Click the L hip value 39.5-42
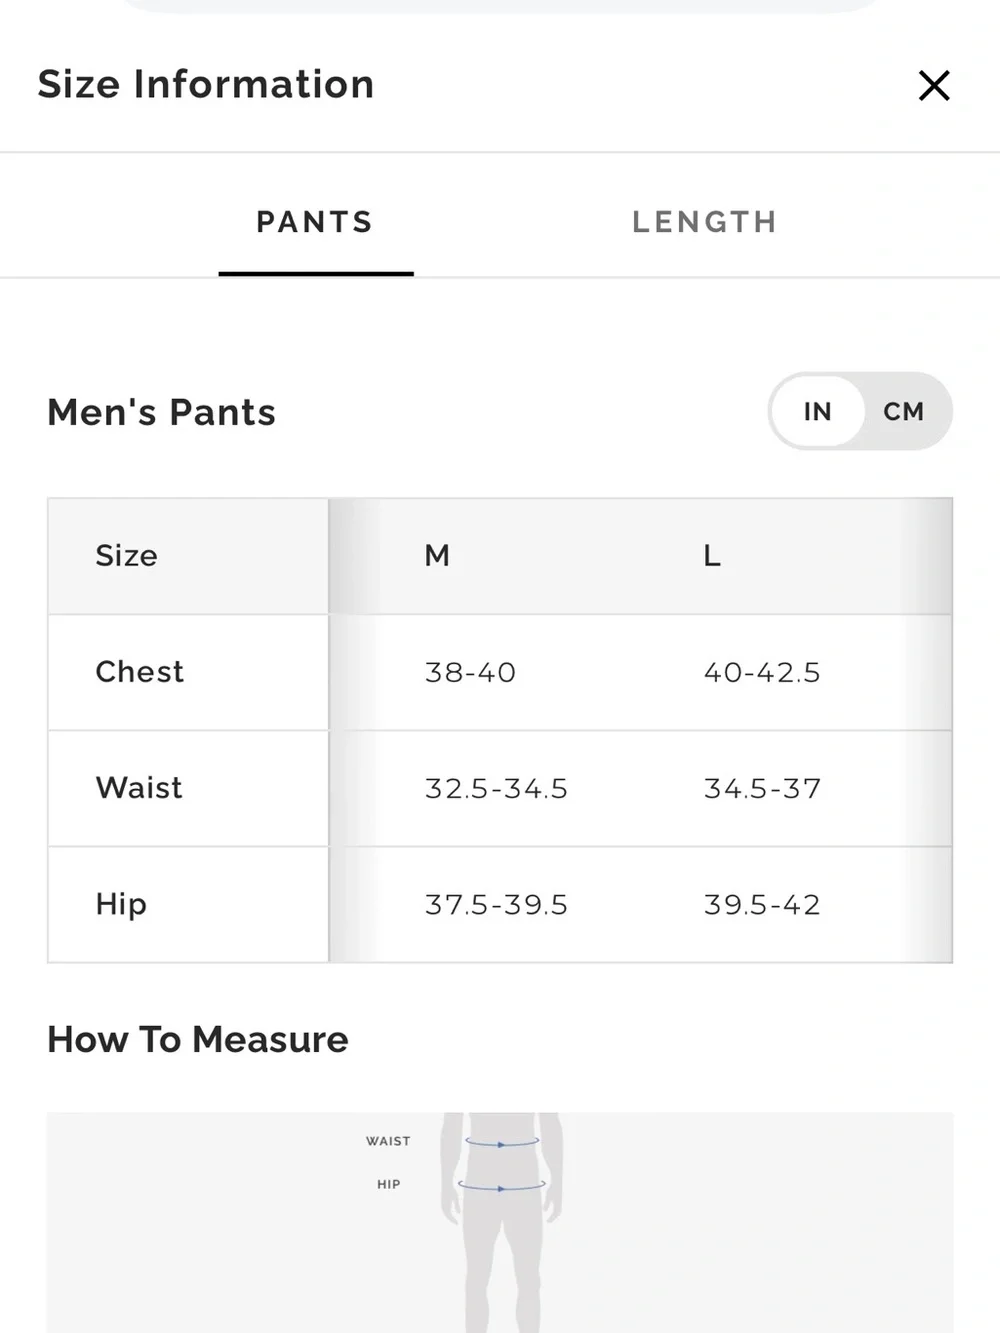Screen dimensions: 1000x1333 [762, 905]
